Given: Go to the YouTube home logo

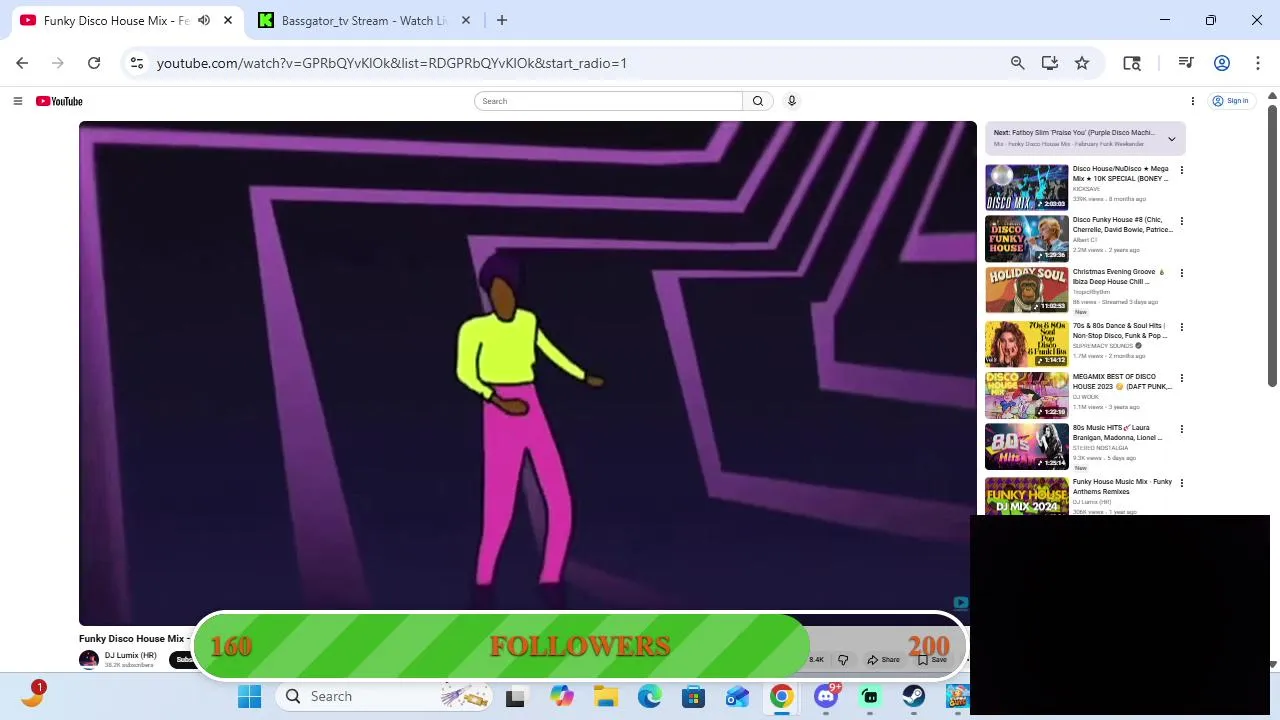Looking at the screenshot, I should pyautogui.click(x=59, y=101).
